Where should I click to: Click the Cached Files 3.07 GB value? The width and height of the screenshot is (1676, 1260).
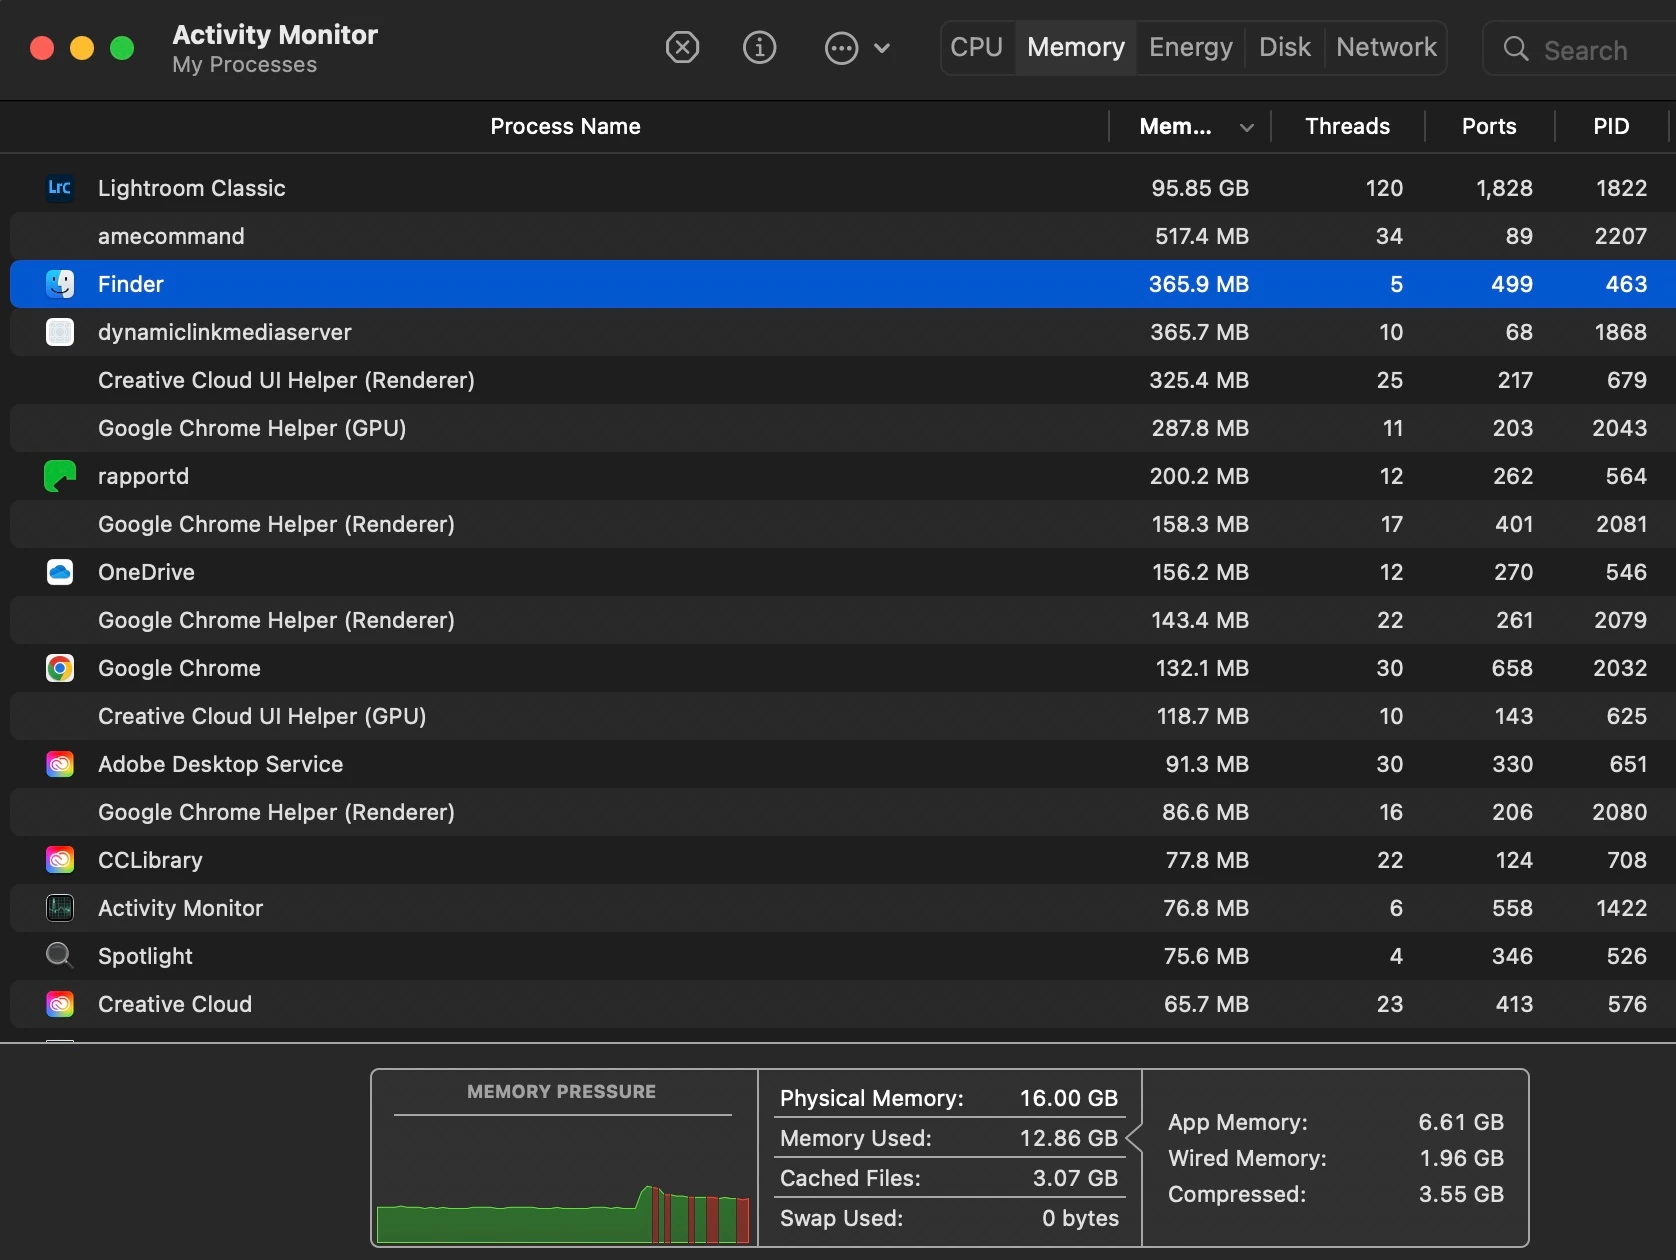1075,1178
